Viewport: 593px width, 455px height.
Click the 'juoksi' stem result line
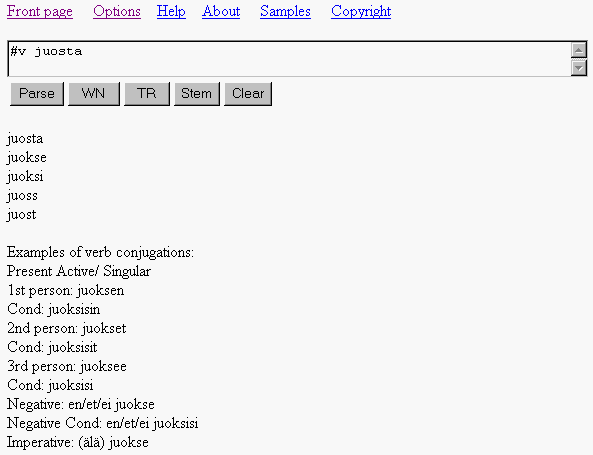click(25, 176)
